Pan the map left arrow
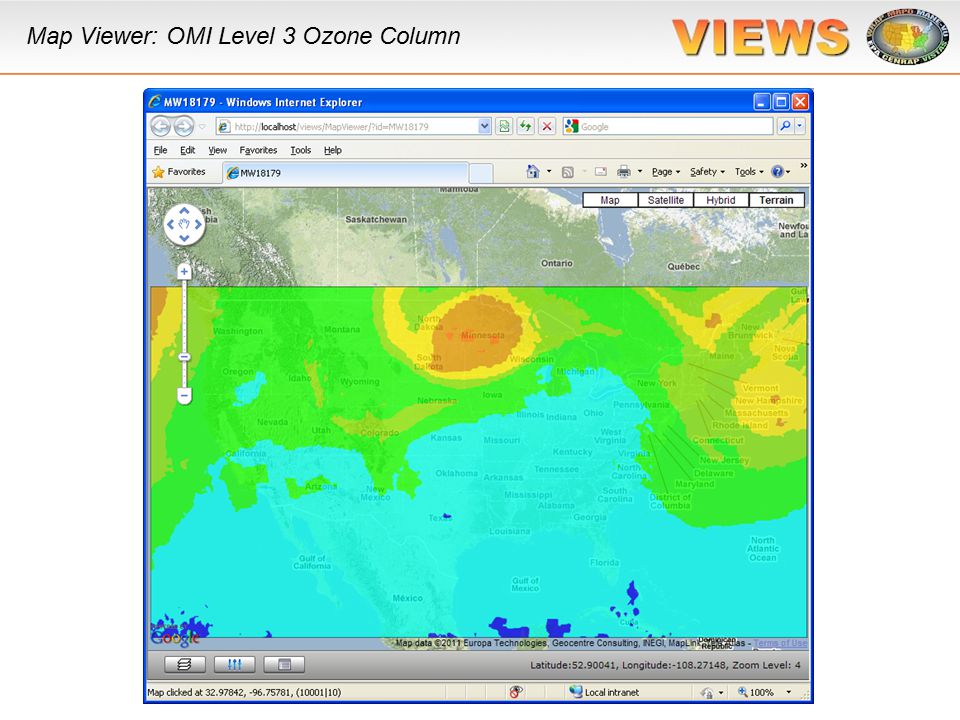 pos(170,225)
